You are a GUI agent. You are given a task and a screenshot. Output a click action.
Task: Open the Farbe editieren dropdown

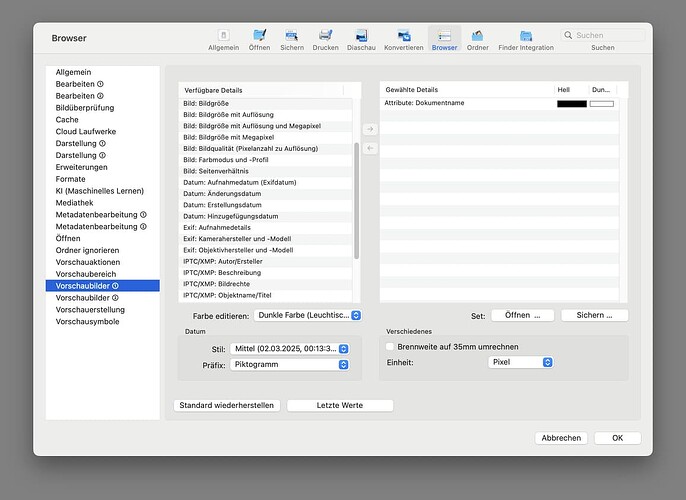[x=308, y=315]
